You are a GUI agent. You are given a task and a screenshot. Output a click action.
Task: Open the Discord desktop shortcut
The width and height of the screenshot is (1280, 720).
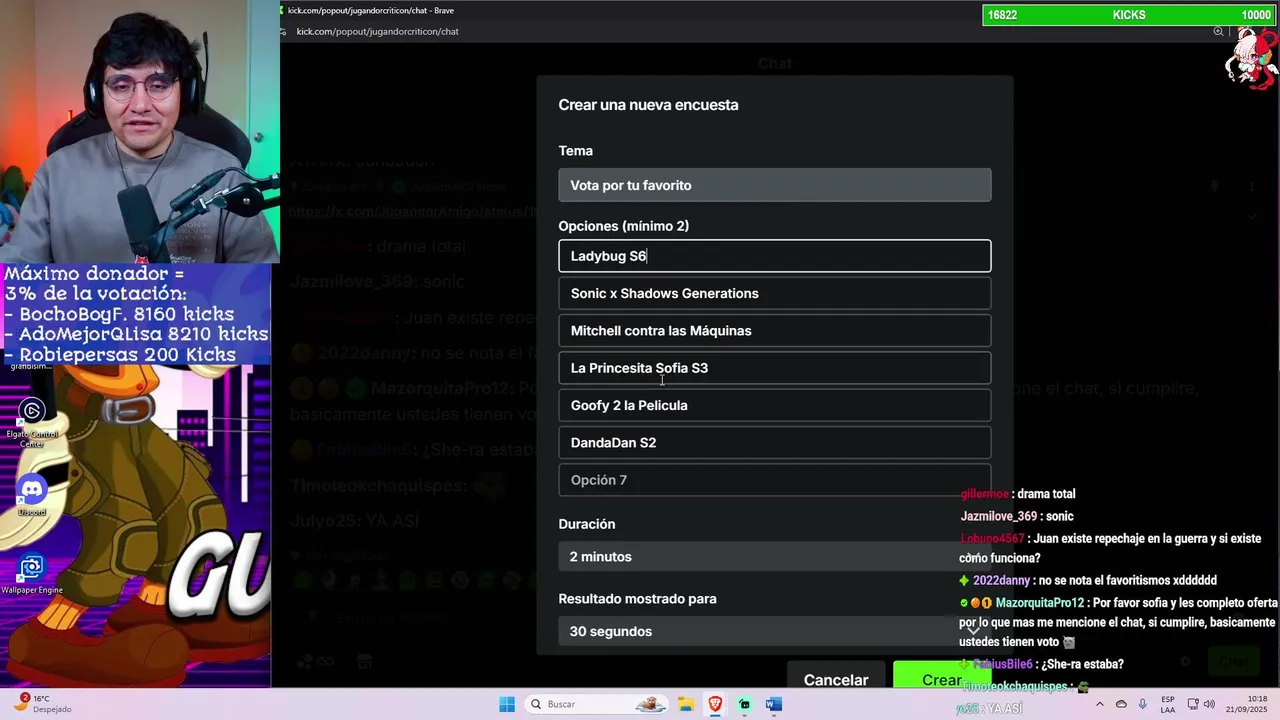coord(32,496)
